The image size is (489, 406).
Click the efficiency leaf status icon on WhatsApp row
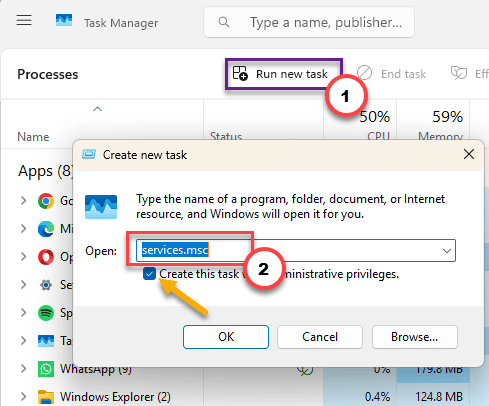tap(305, 371)
